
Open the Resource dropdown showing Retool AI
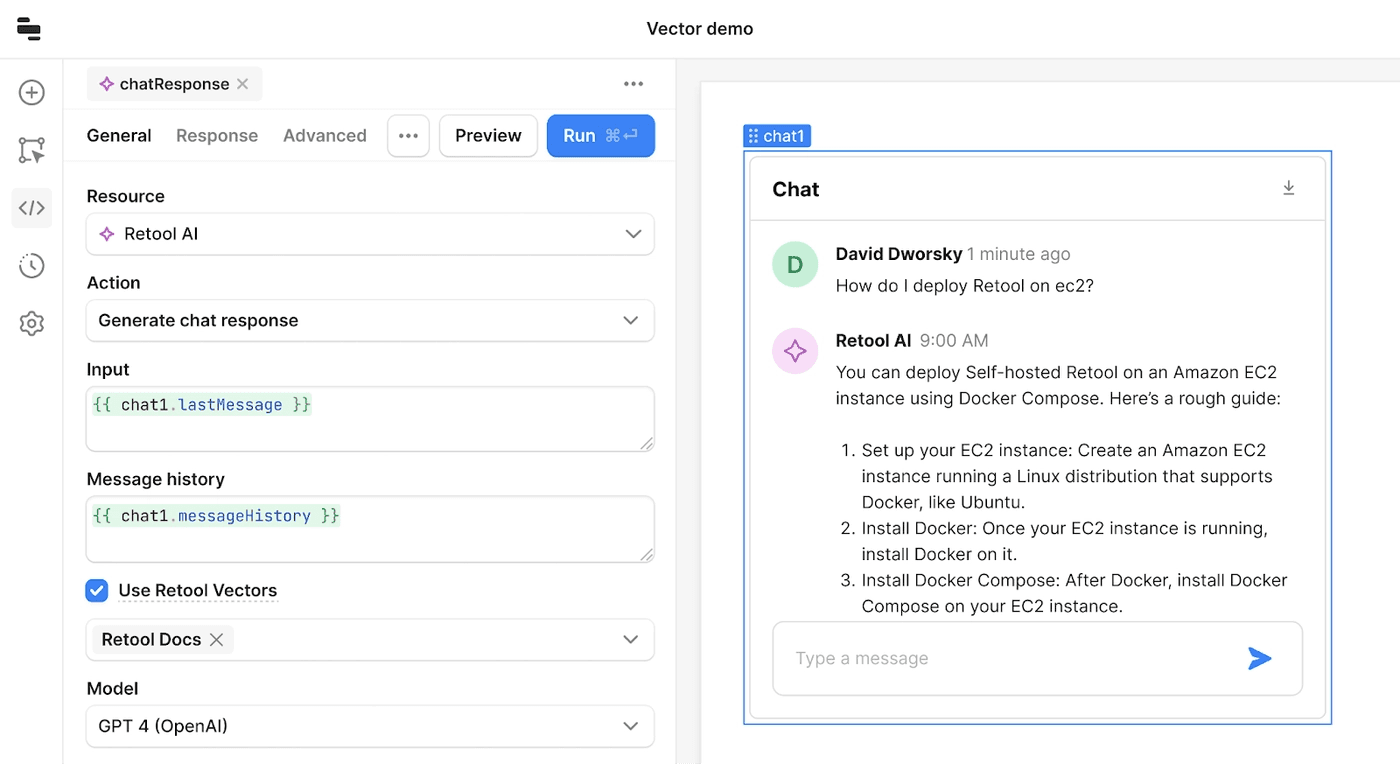pos(370,234)
